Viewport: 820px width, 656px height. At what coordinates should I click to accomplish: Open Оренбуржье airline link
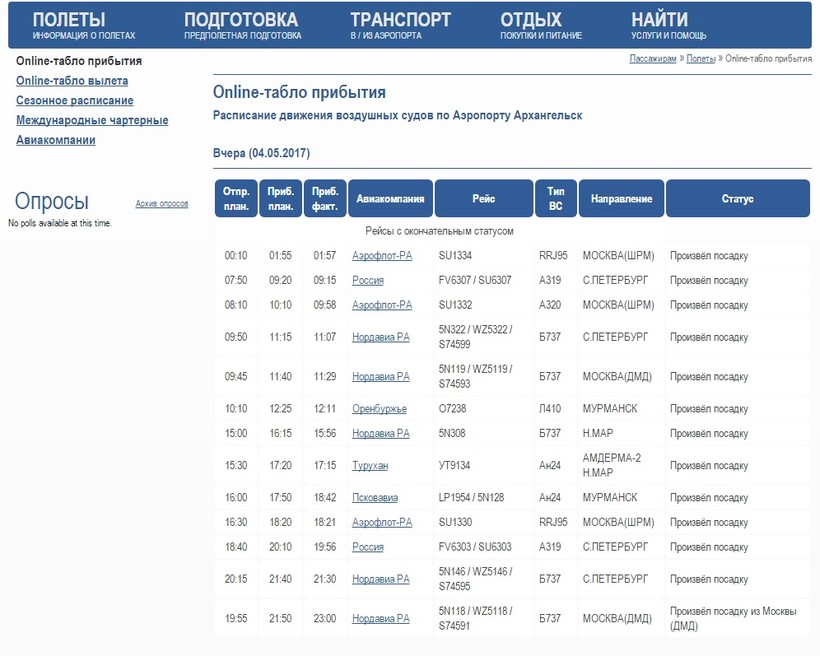click(x=379, y=409)
